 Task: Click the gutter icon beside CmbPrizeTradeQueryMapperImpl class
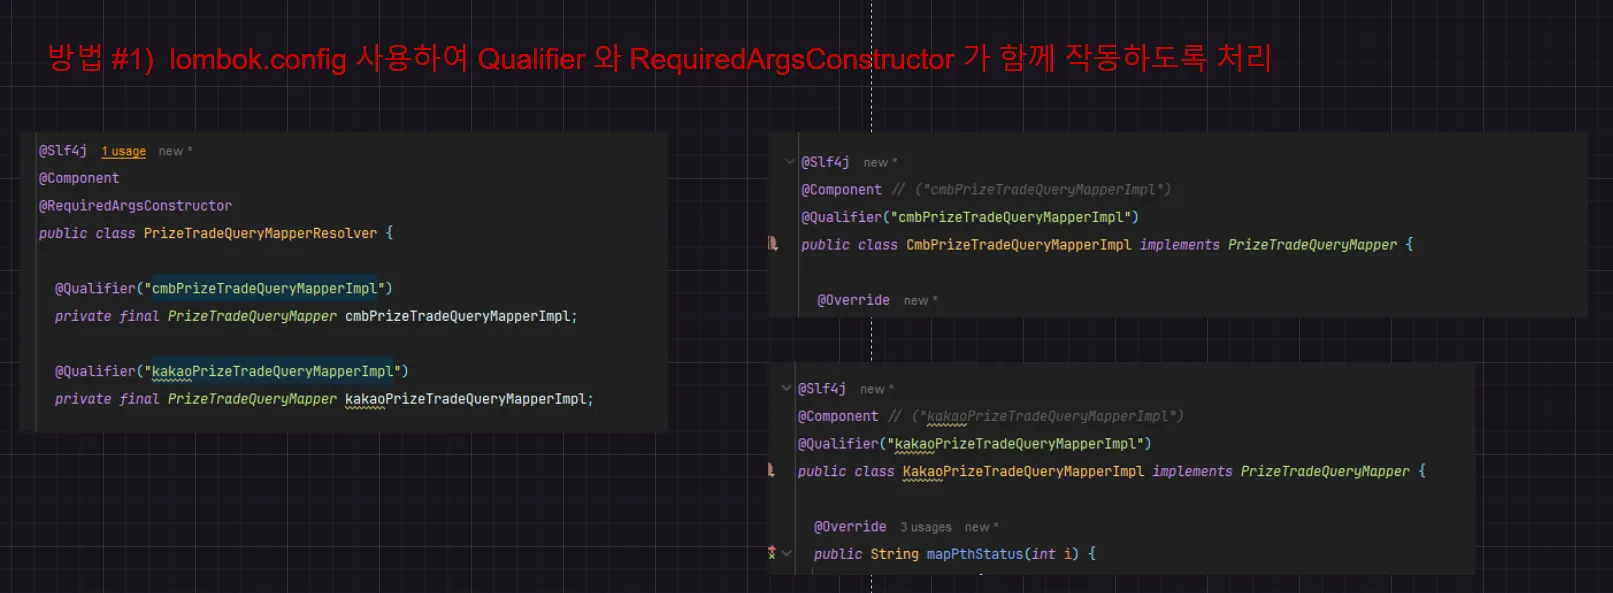pos(773,244)
